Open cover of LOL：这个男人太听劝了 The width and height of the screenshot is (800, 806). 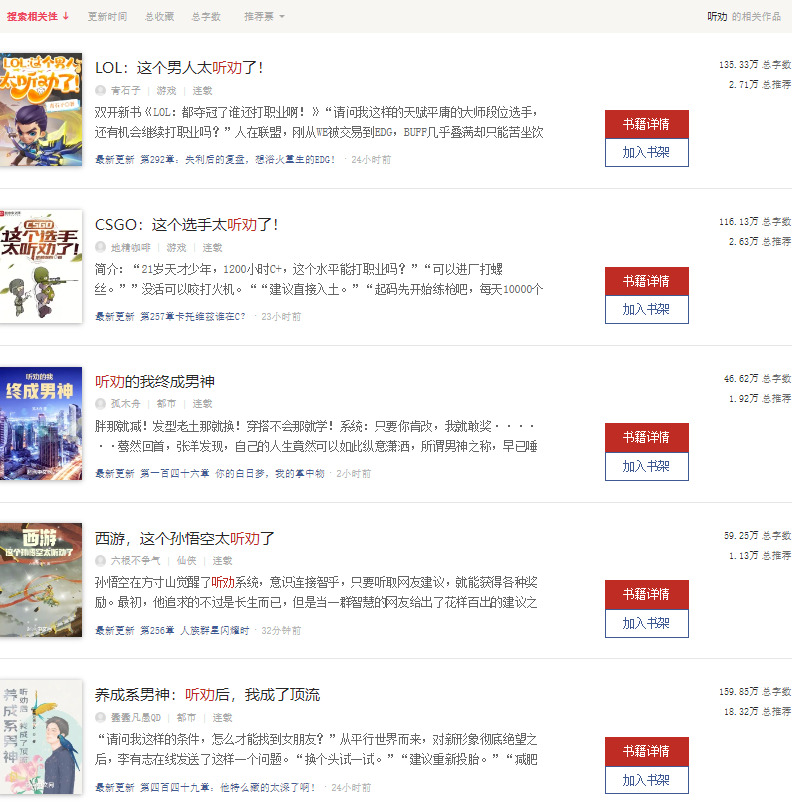click(x=41, y=109)
